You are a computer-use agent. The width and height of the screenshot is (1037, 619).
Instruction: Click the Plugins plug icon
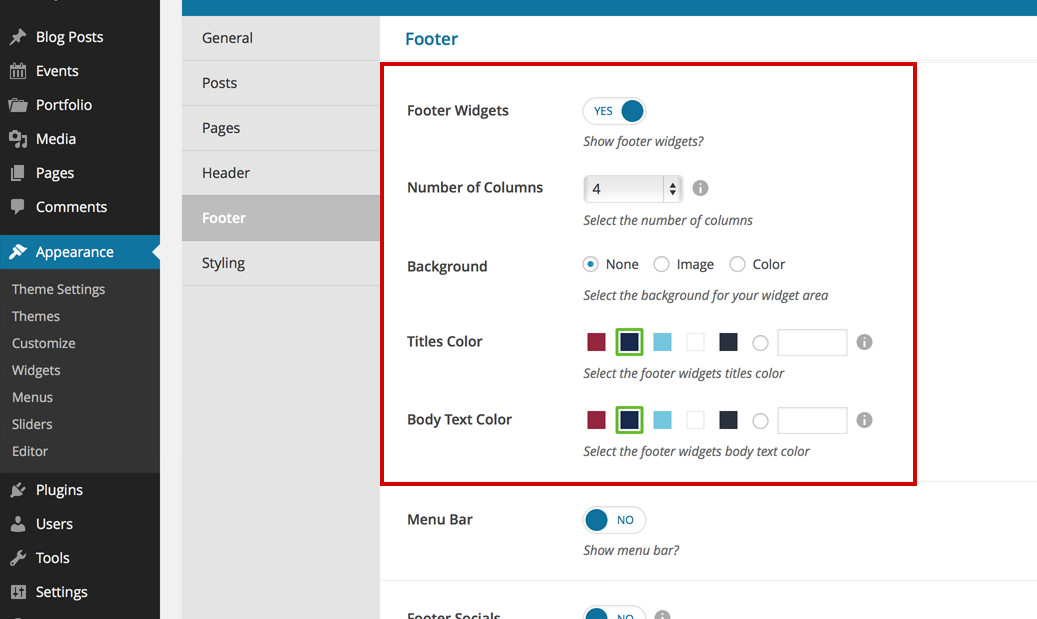tap(18, 490)
